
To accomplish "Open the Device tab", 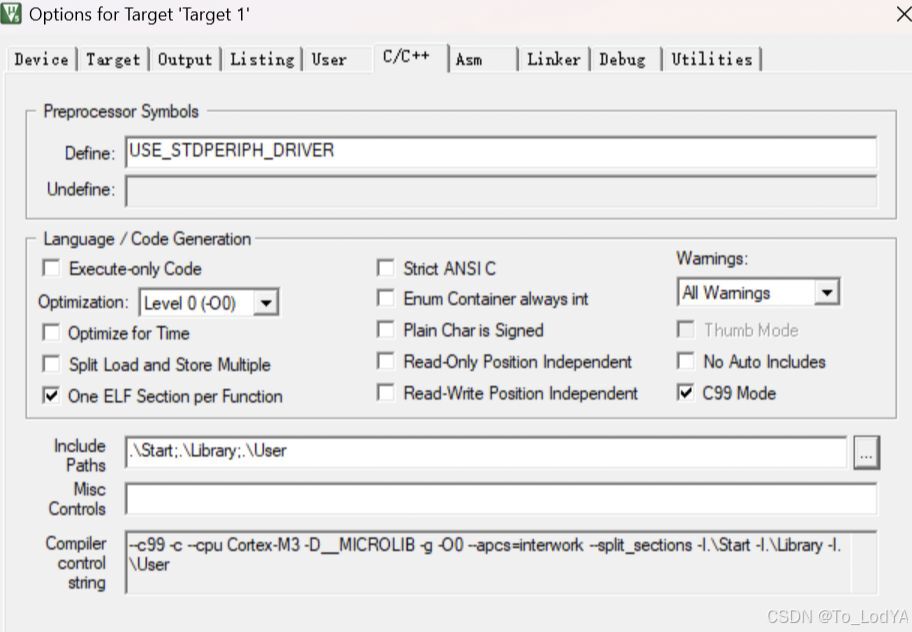I will click(x=41, y=59).
